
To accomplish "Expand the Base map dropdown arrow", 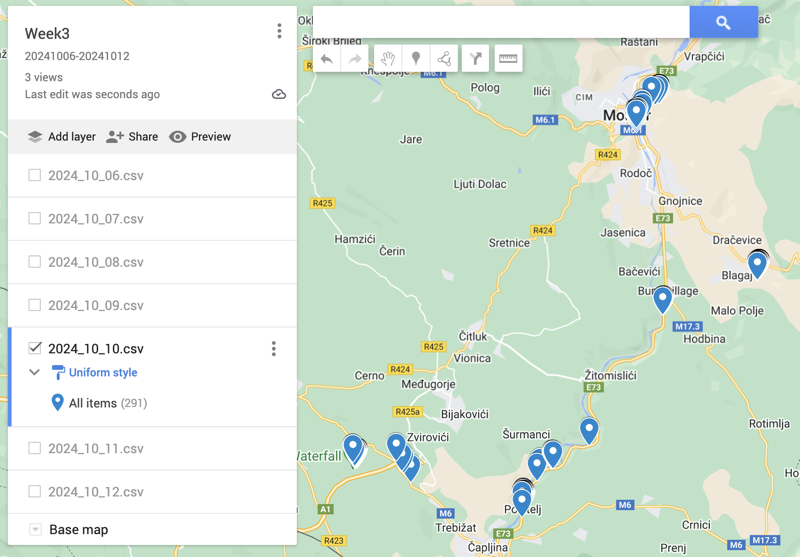I will (x=36, y=529).
